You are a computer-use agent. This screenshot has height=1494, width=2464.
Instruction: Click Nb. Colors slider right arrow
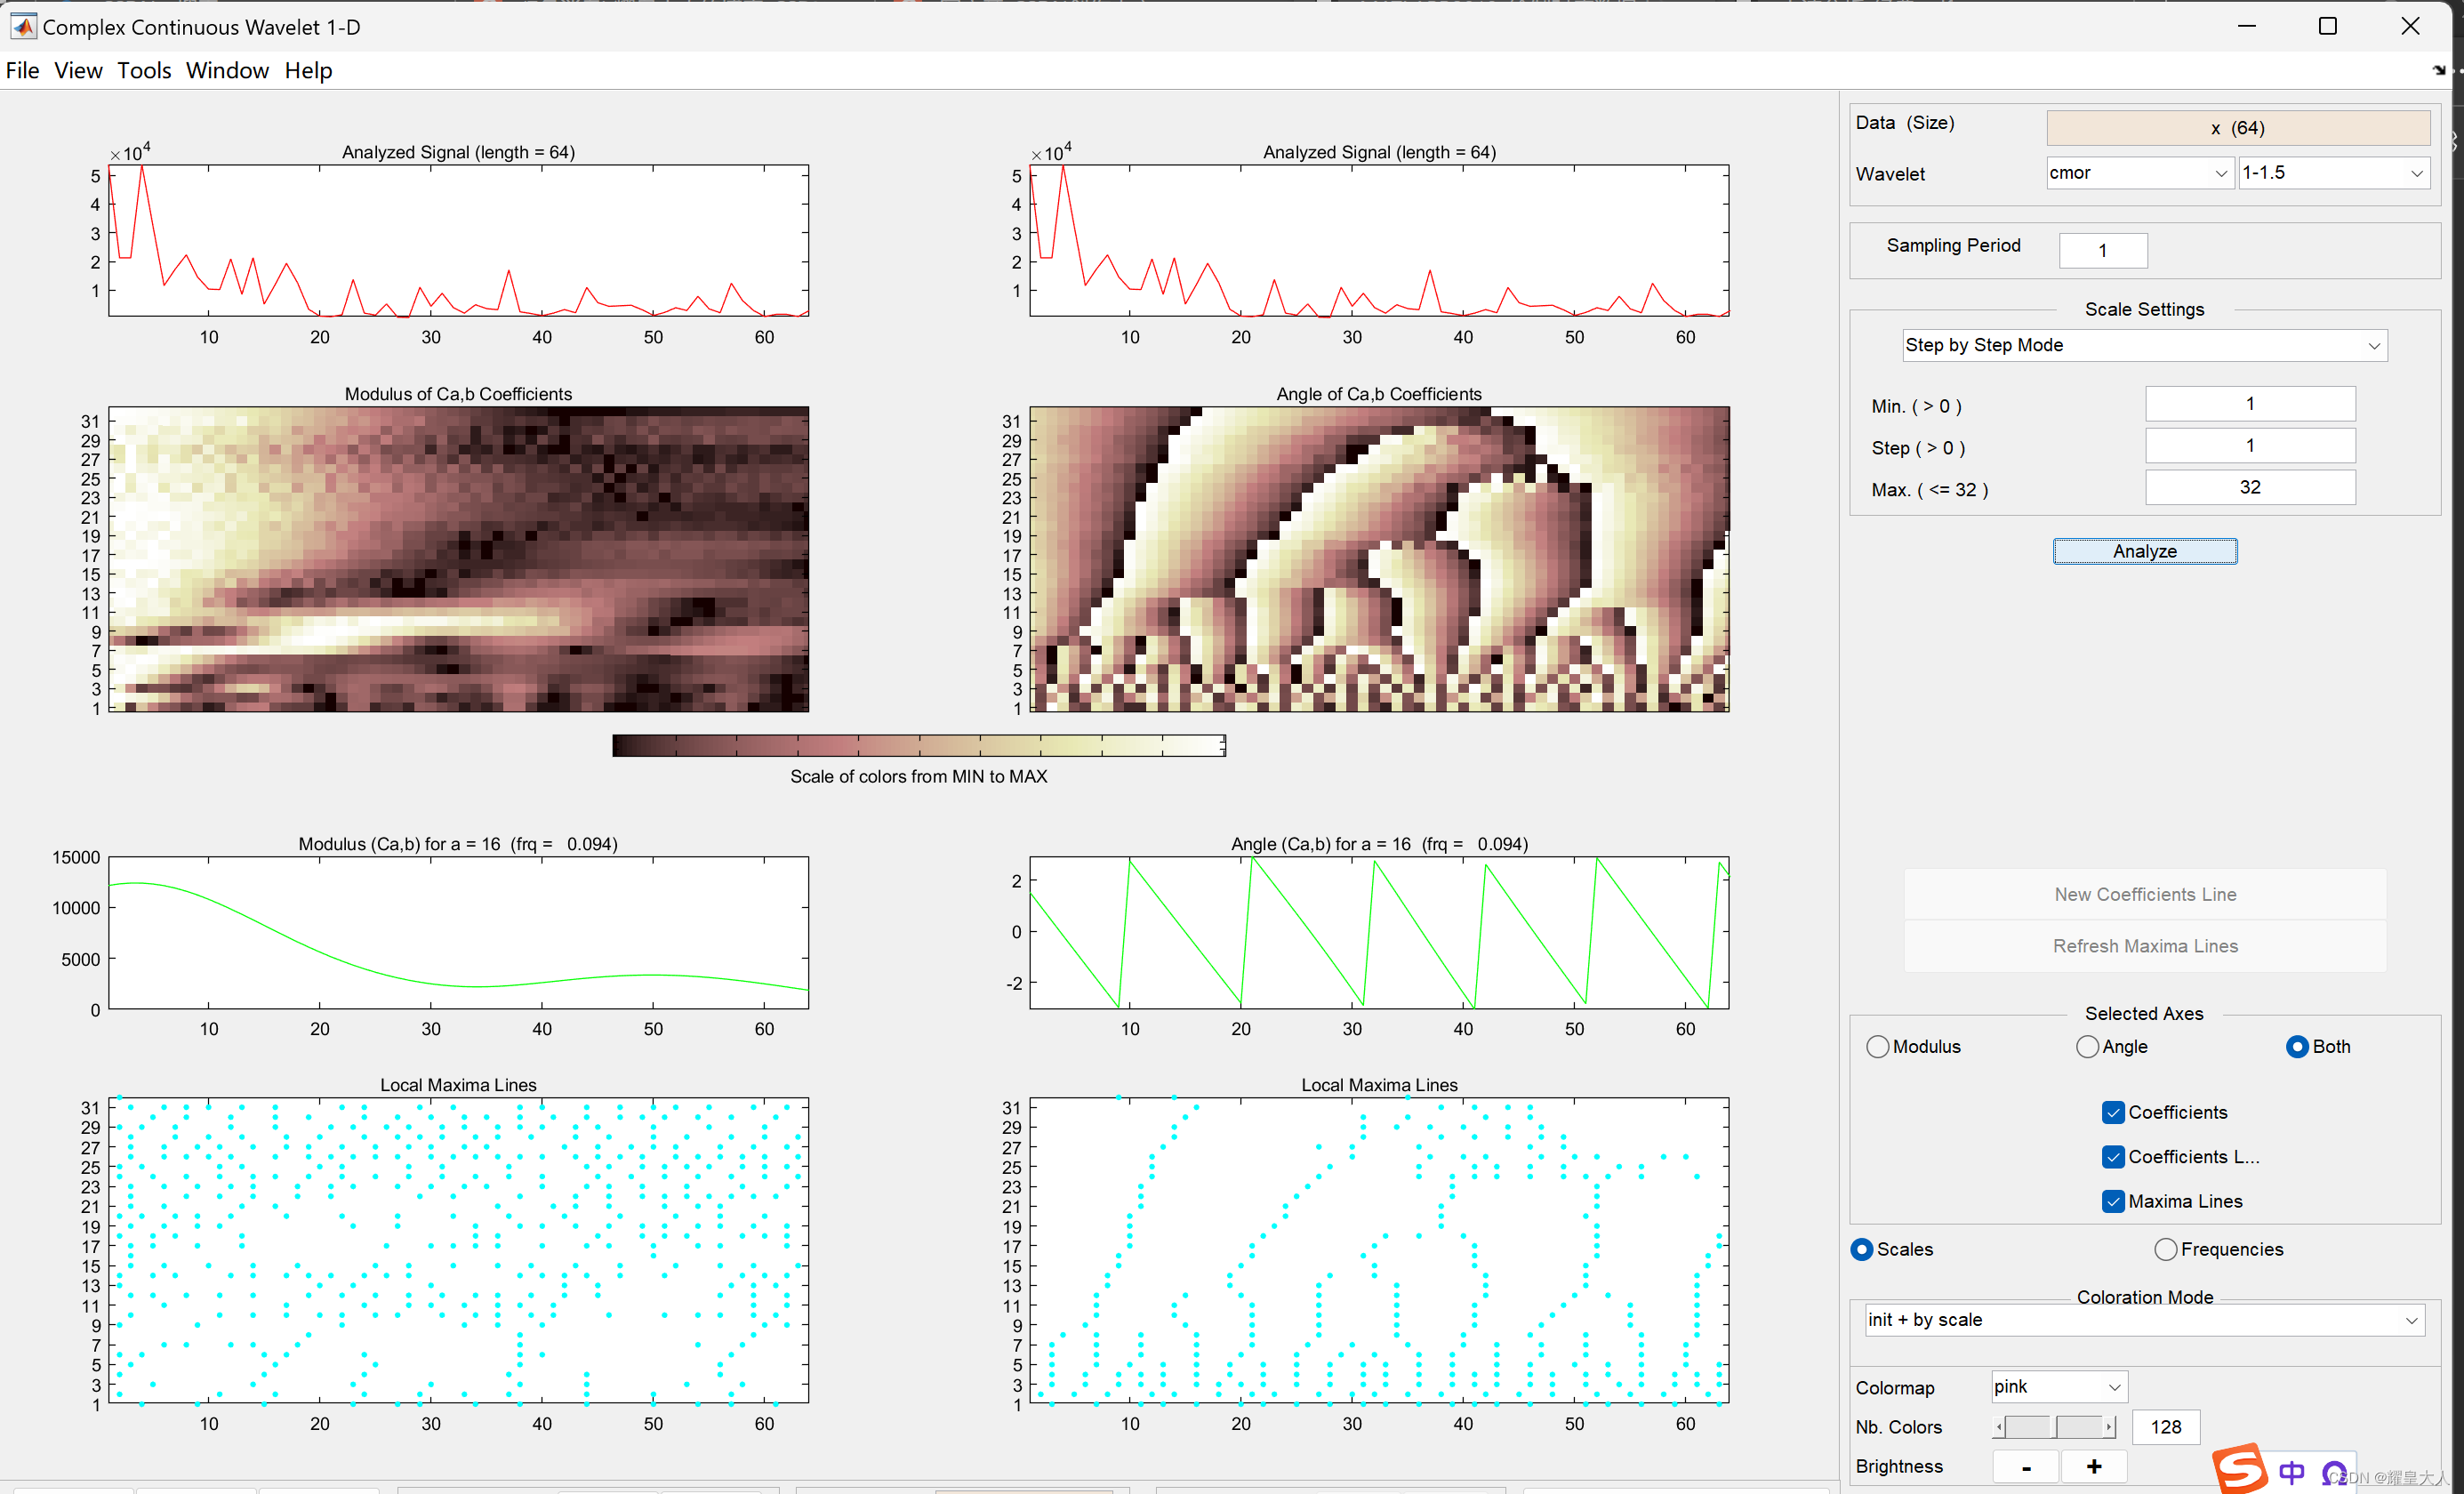(x=2109, y=1427)
